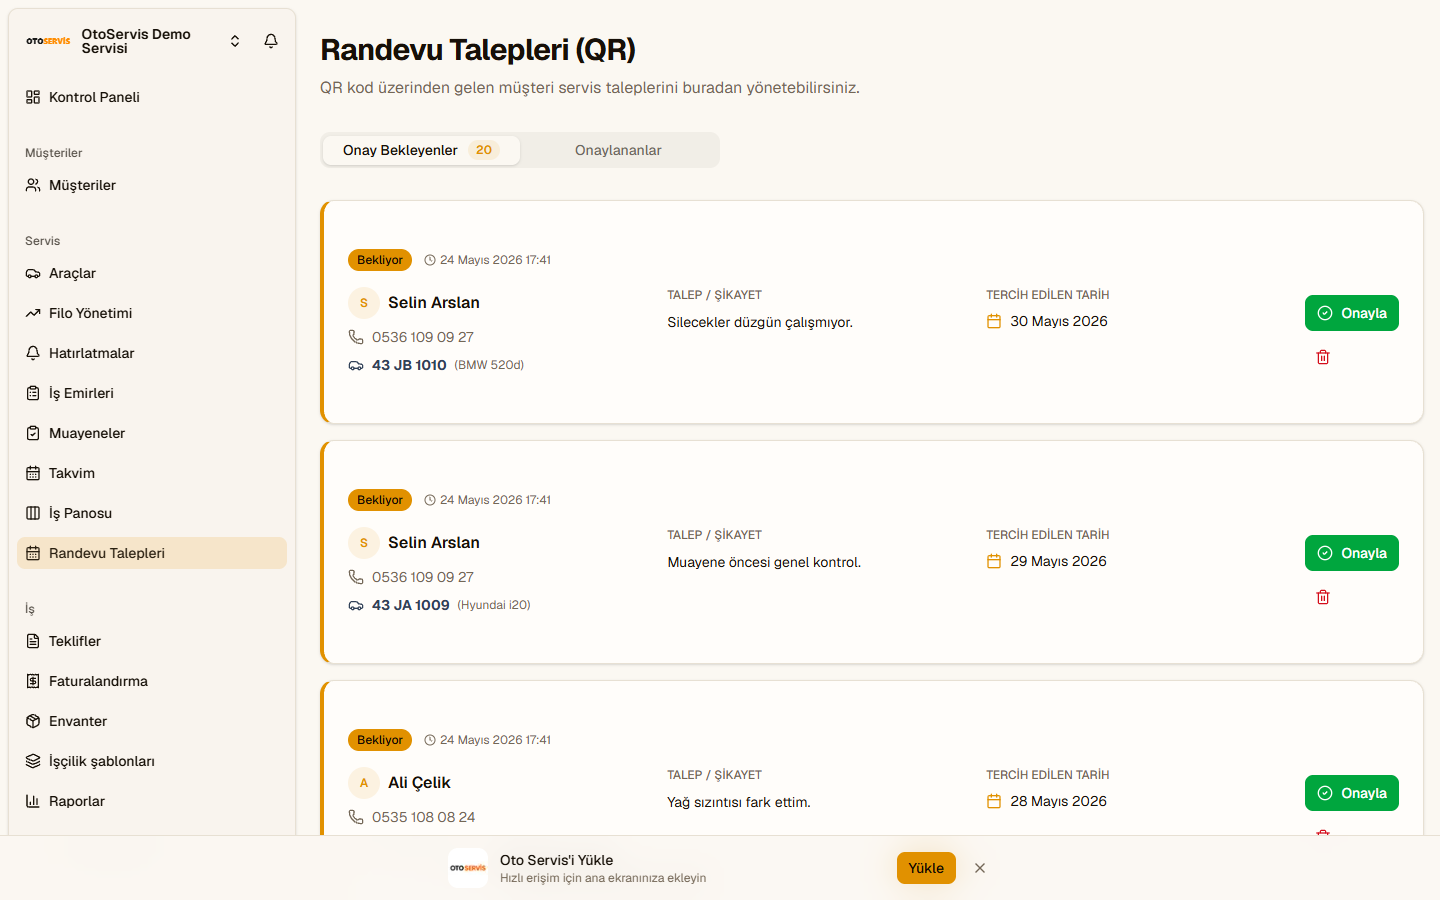Open Hatırlatmalar in sidebar
Viewport: 1440px width, 900px height.
pos(152,353)
